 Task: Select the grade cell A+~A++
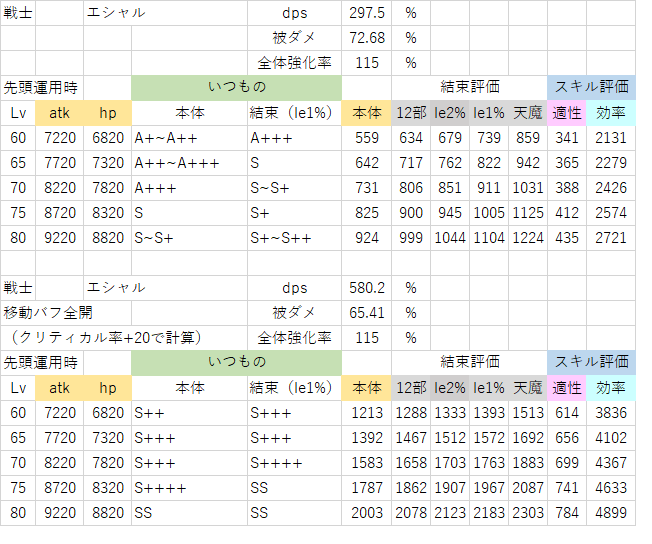190,138
